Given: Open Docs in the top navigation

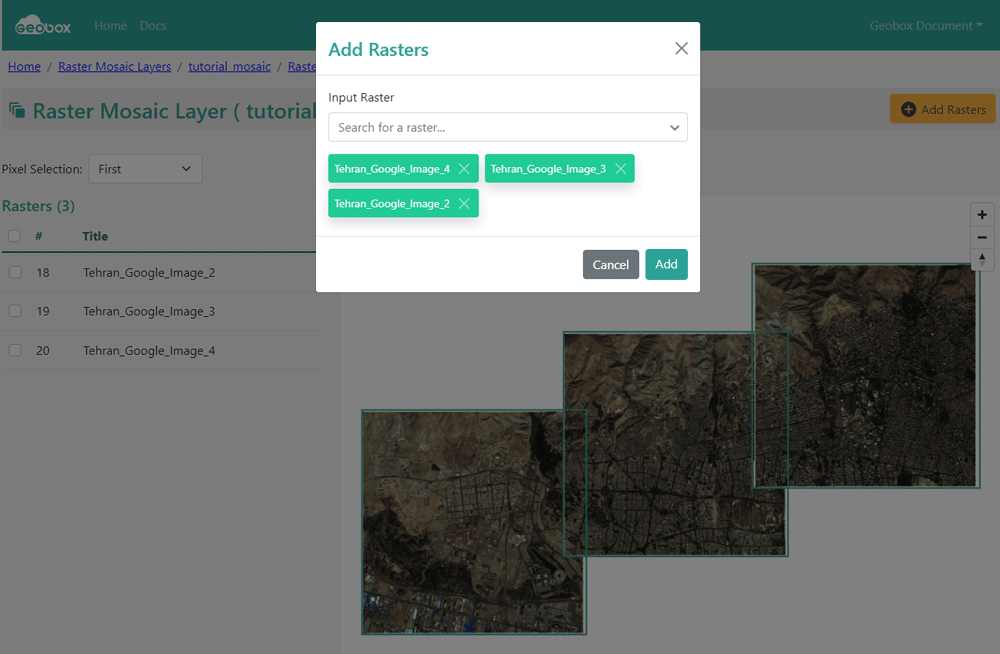Looking at the screenshot, I should click(x=153, y=26).
